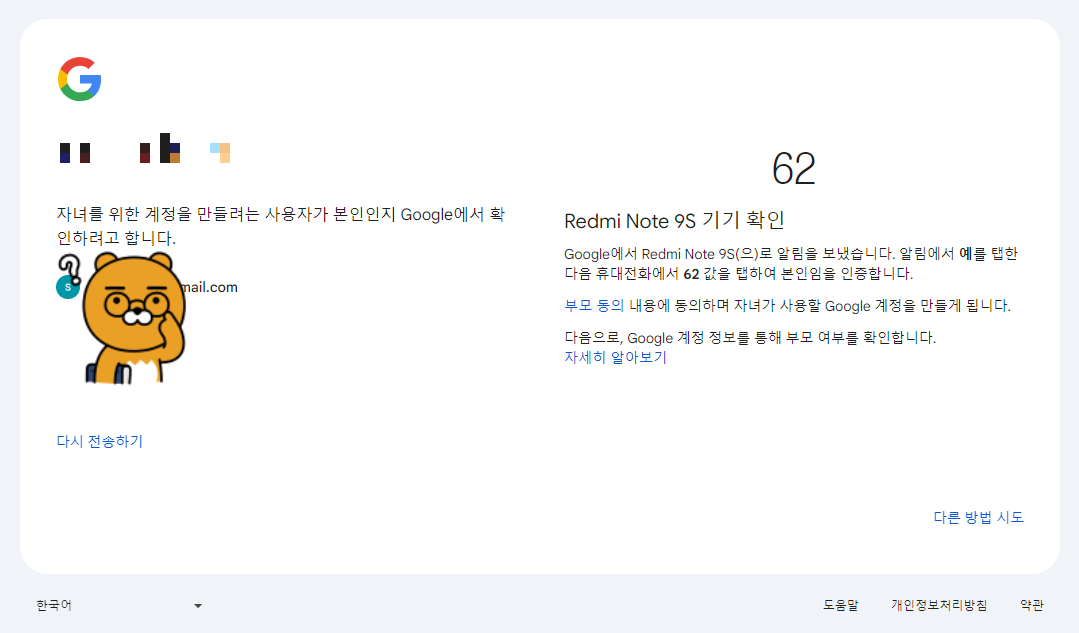This screenshot has width=1079, height=633.
Task: Click the Redmi Note 9S 기기 확인 heading
Action: coord(673,221)
